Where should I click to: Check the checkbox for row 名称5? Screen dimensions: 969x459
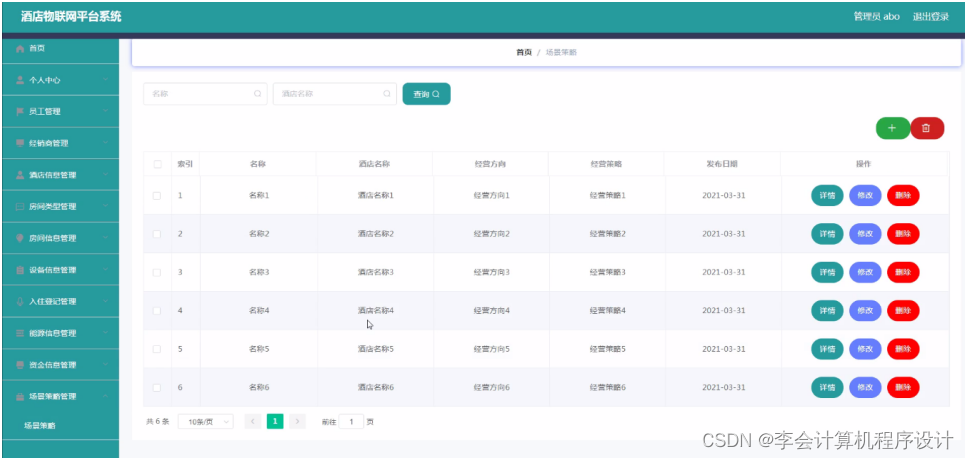[157, 349]
